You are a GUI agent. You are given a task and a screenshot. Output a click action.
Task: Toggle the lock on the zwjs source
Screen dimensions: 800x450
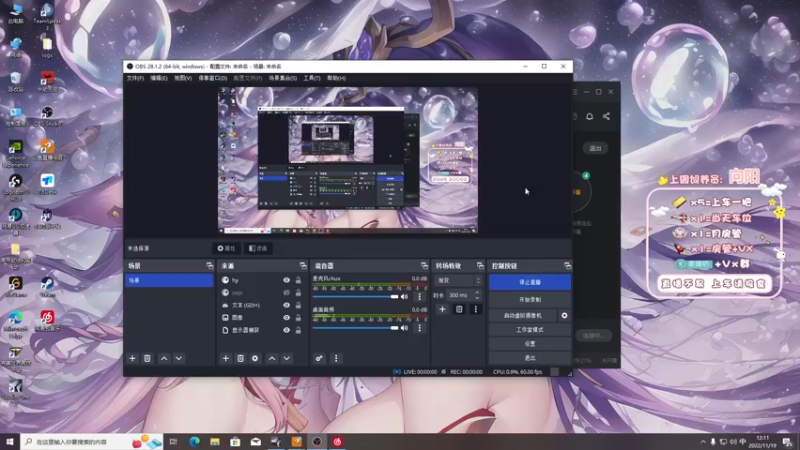[298, 293]
